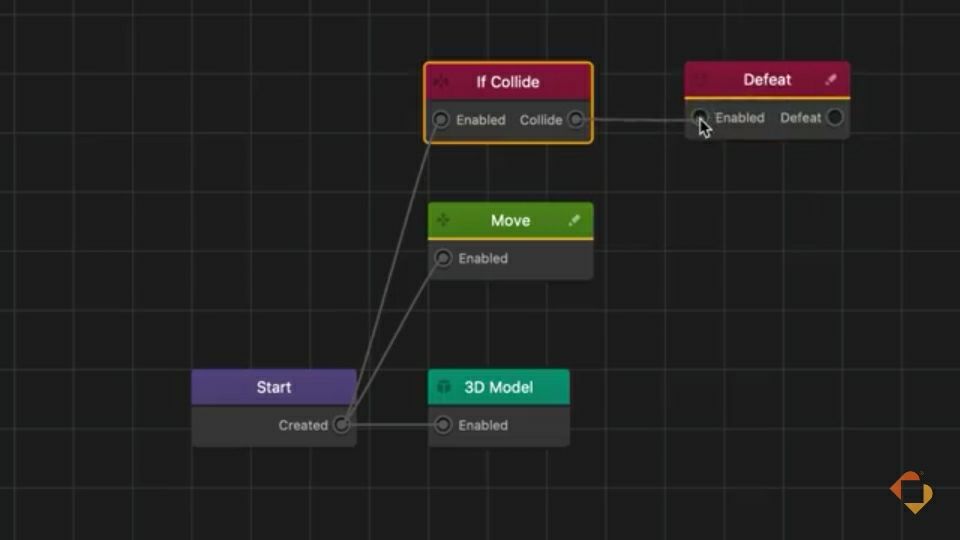Viewport: 960px width, 540px height.
Task: Click the move arrows icon on Move node
Action: point(443,220)
